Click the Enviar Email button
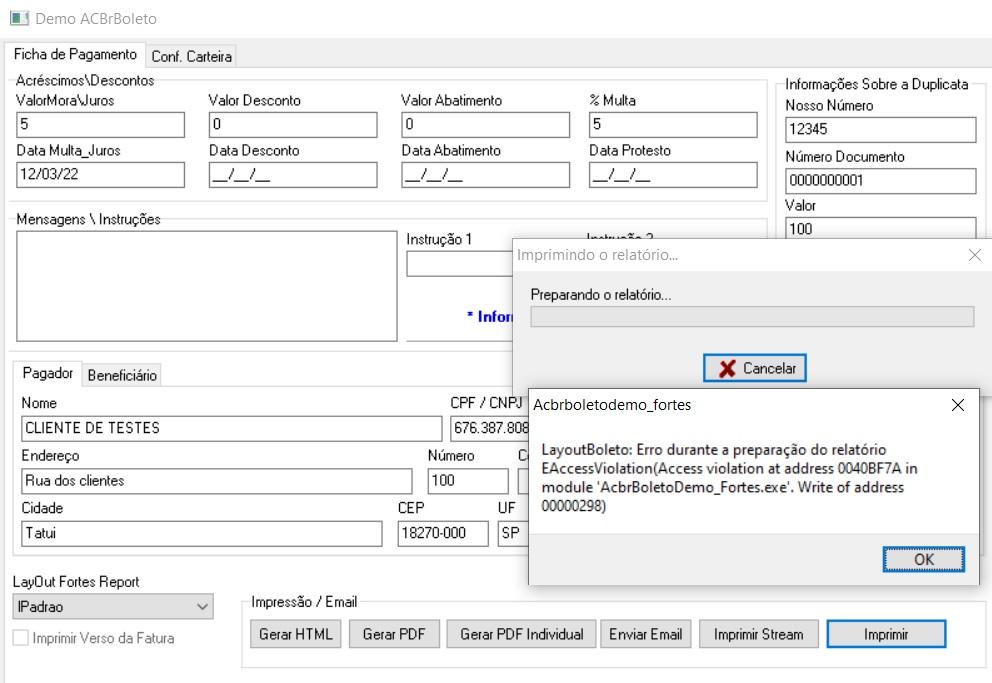 [x=645, y=634]
